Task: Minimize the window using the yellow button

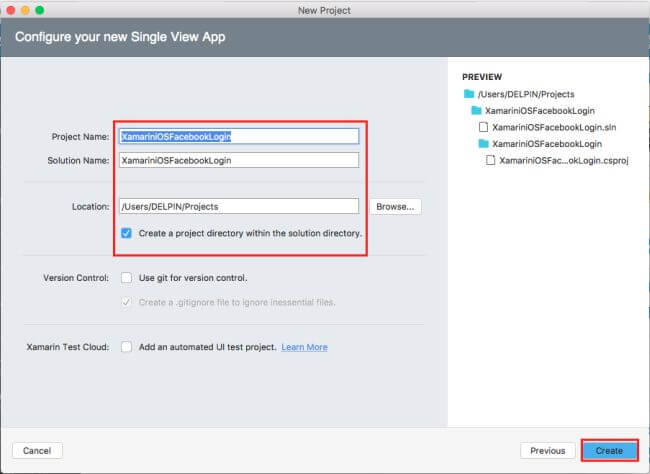Action: [26, 9]
